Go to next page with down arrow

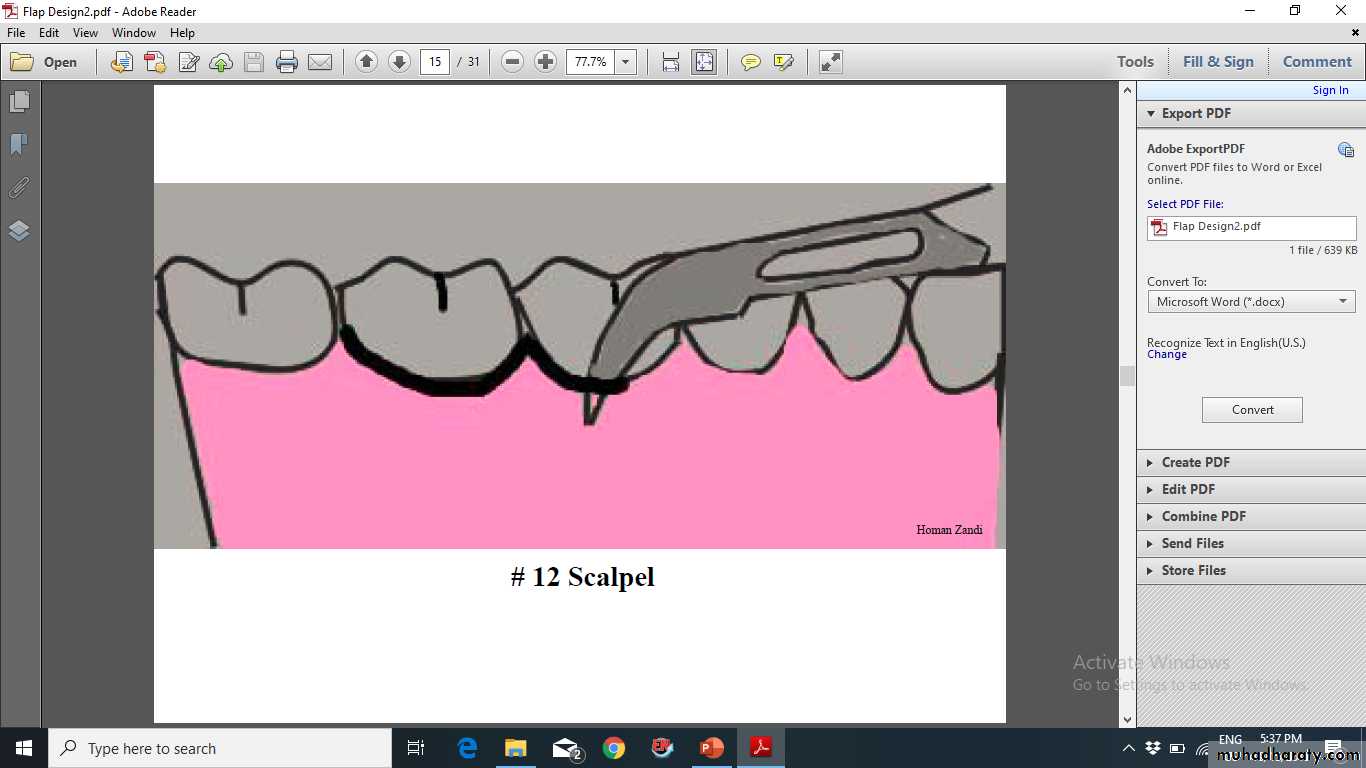(x=399, y=62)
